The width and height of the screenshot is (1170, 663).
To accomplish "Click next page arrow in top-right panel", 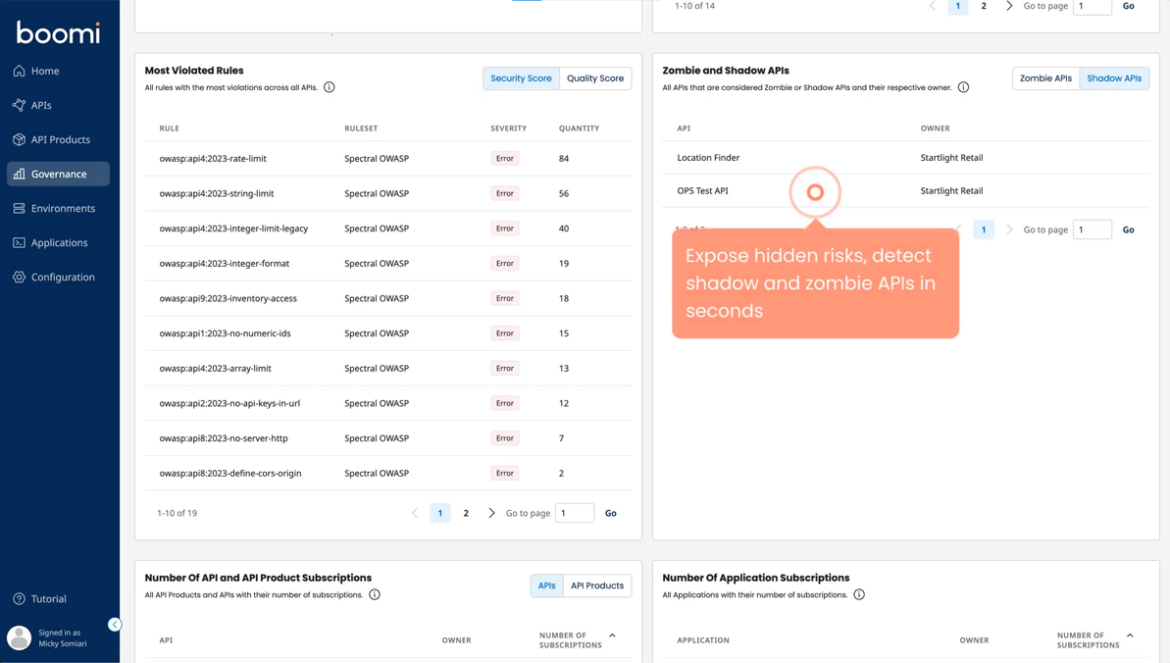I will [1009, 6].
